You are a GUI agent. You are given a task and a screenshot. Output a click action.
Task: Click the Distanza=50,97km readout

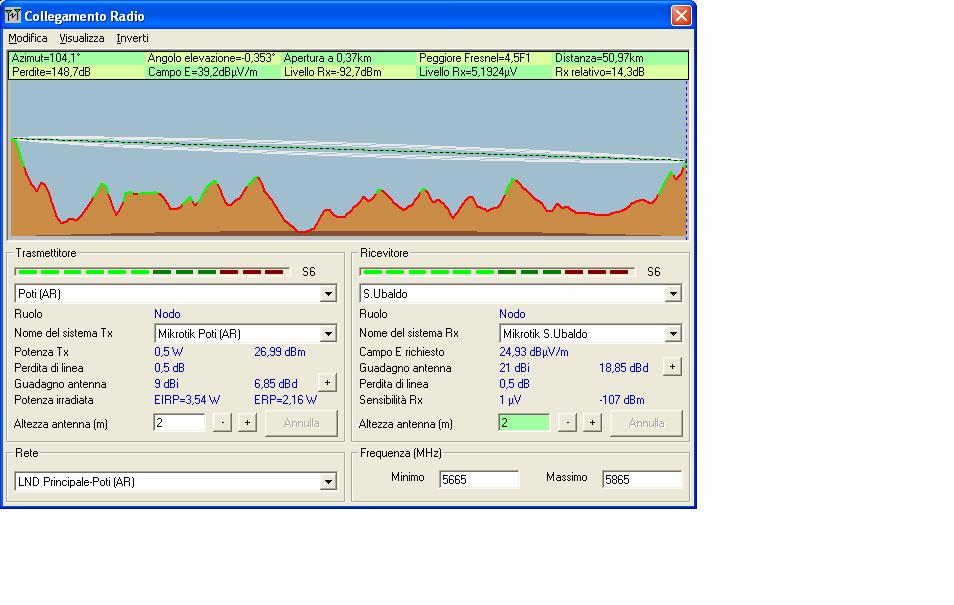point(599,58)
